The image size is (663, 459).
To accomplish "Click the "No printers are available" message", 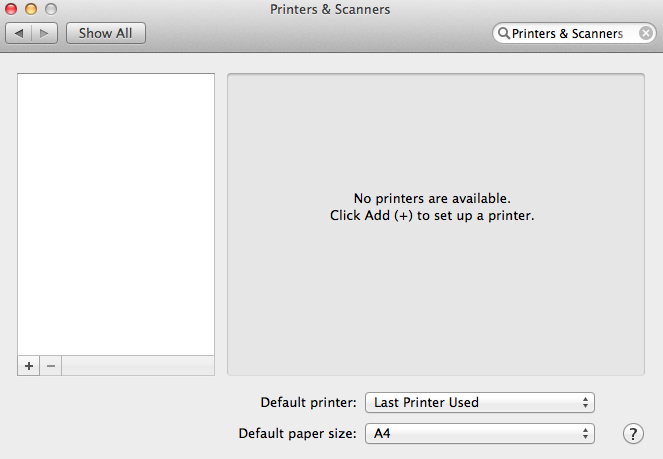I will [432, 199].
